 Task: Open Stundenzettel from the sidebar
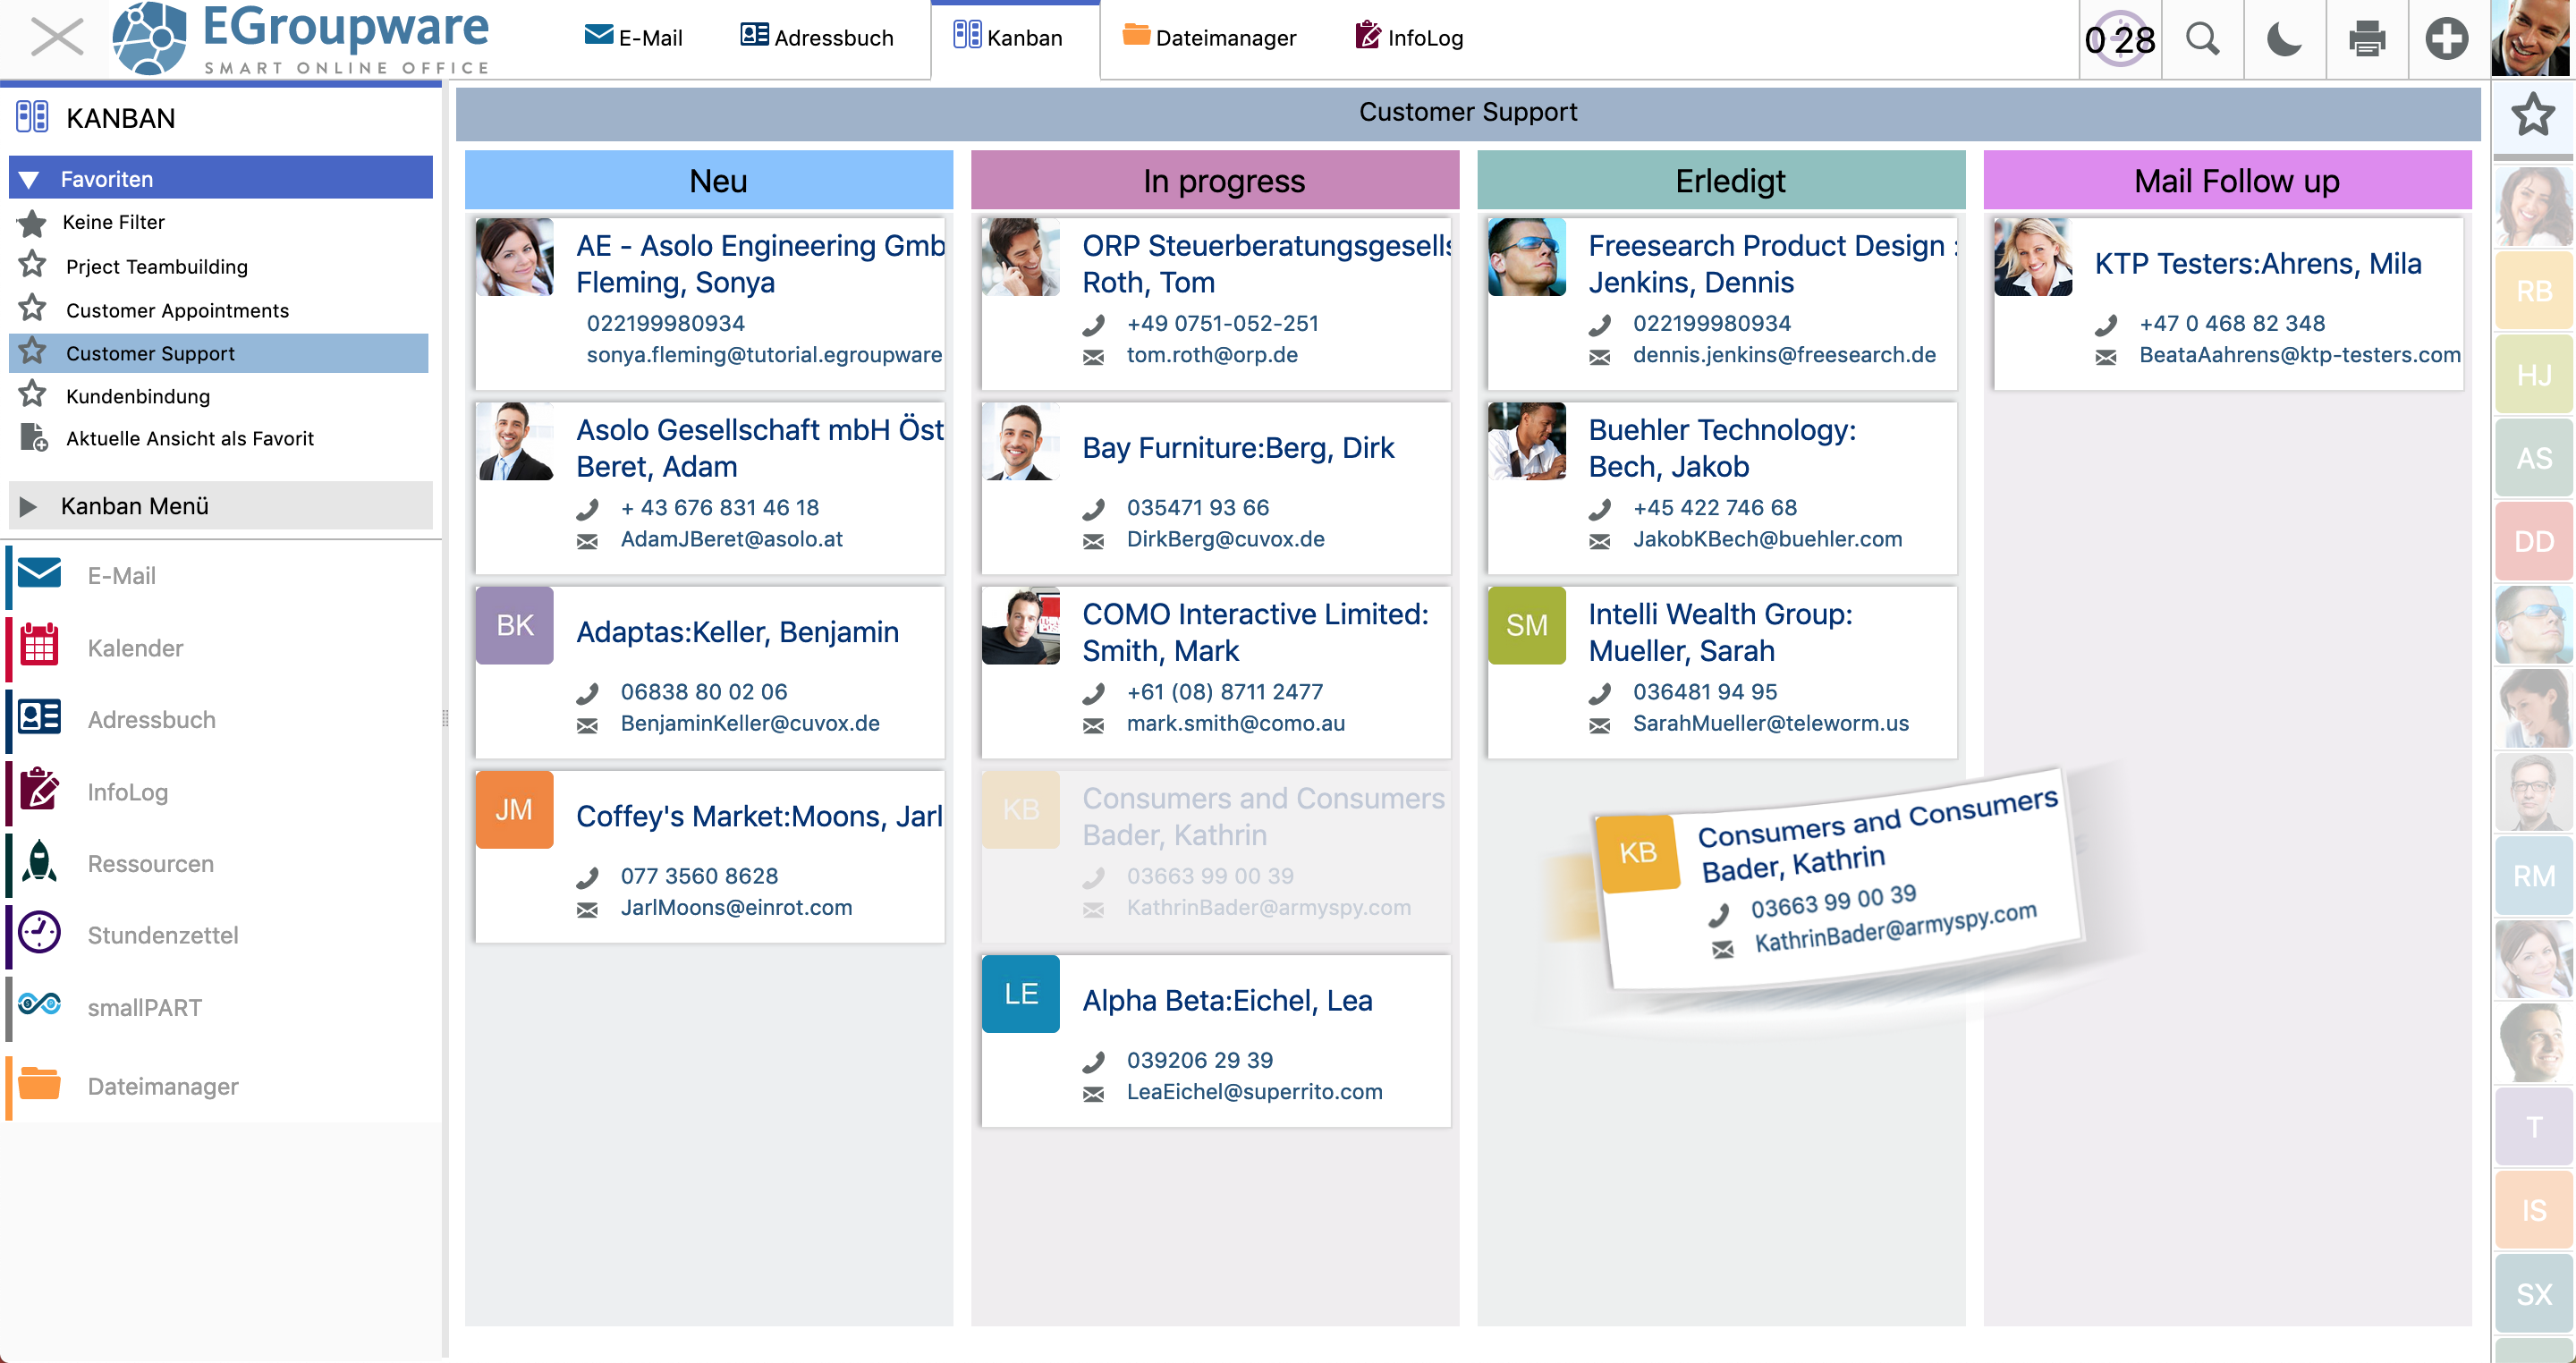(x=162, y=935)
